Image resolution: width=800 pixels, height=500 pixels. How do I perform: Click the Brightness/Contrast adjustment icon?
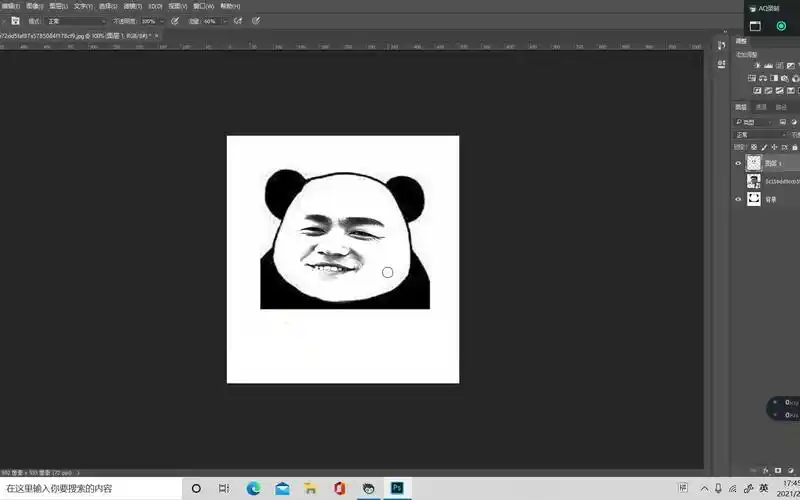[757, 65]
